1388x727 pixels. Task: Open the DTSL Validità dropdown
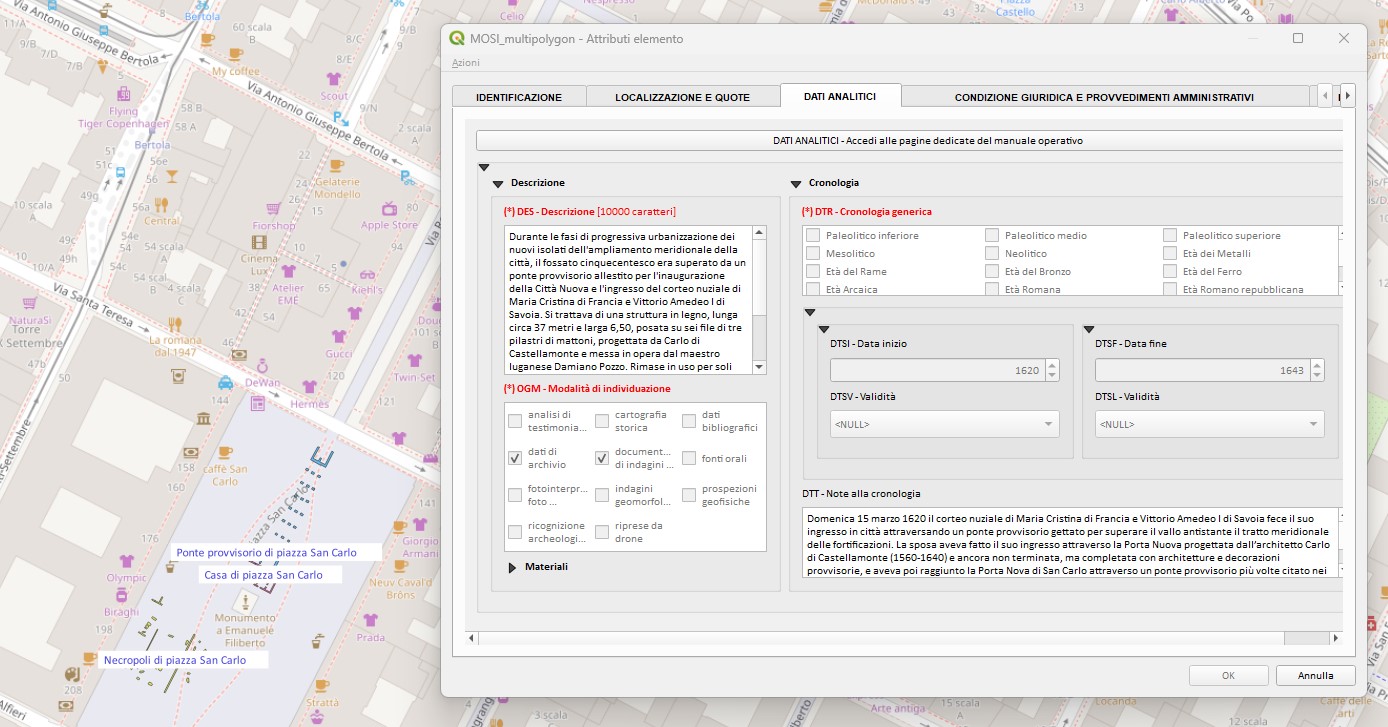tap(1209, 424)
